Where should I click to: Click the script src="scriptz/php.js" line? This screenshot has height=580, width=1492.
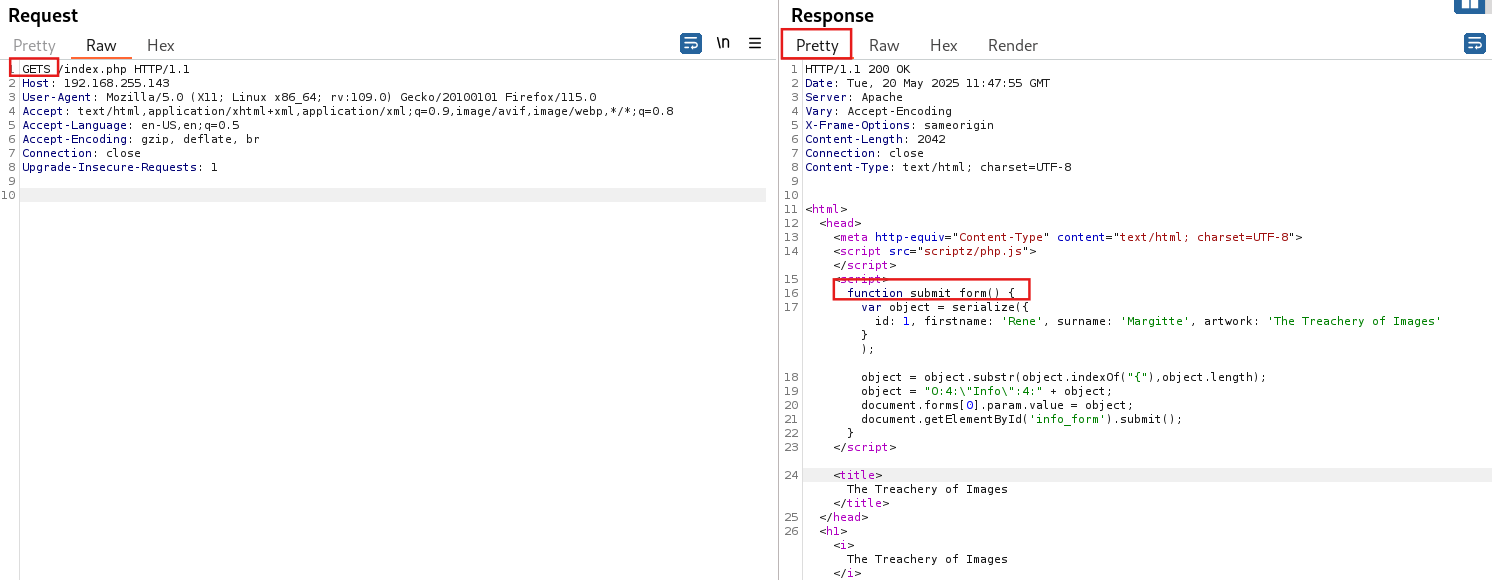tap(934, 251)
